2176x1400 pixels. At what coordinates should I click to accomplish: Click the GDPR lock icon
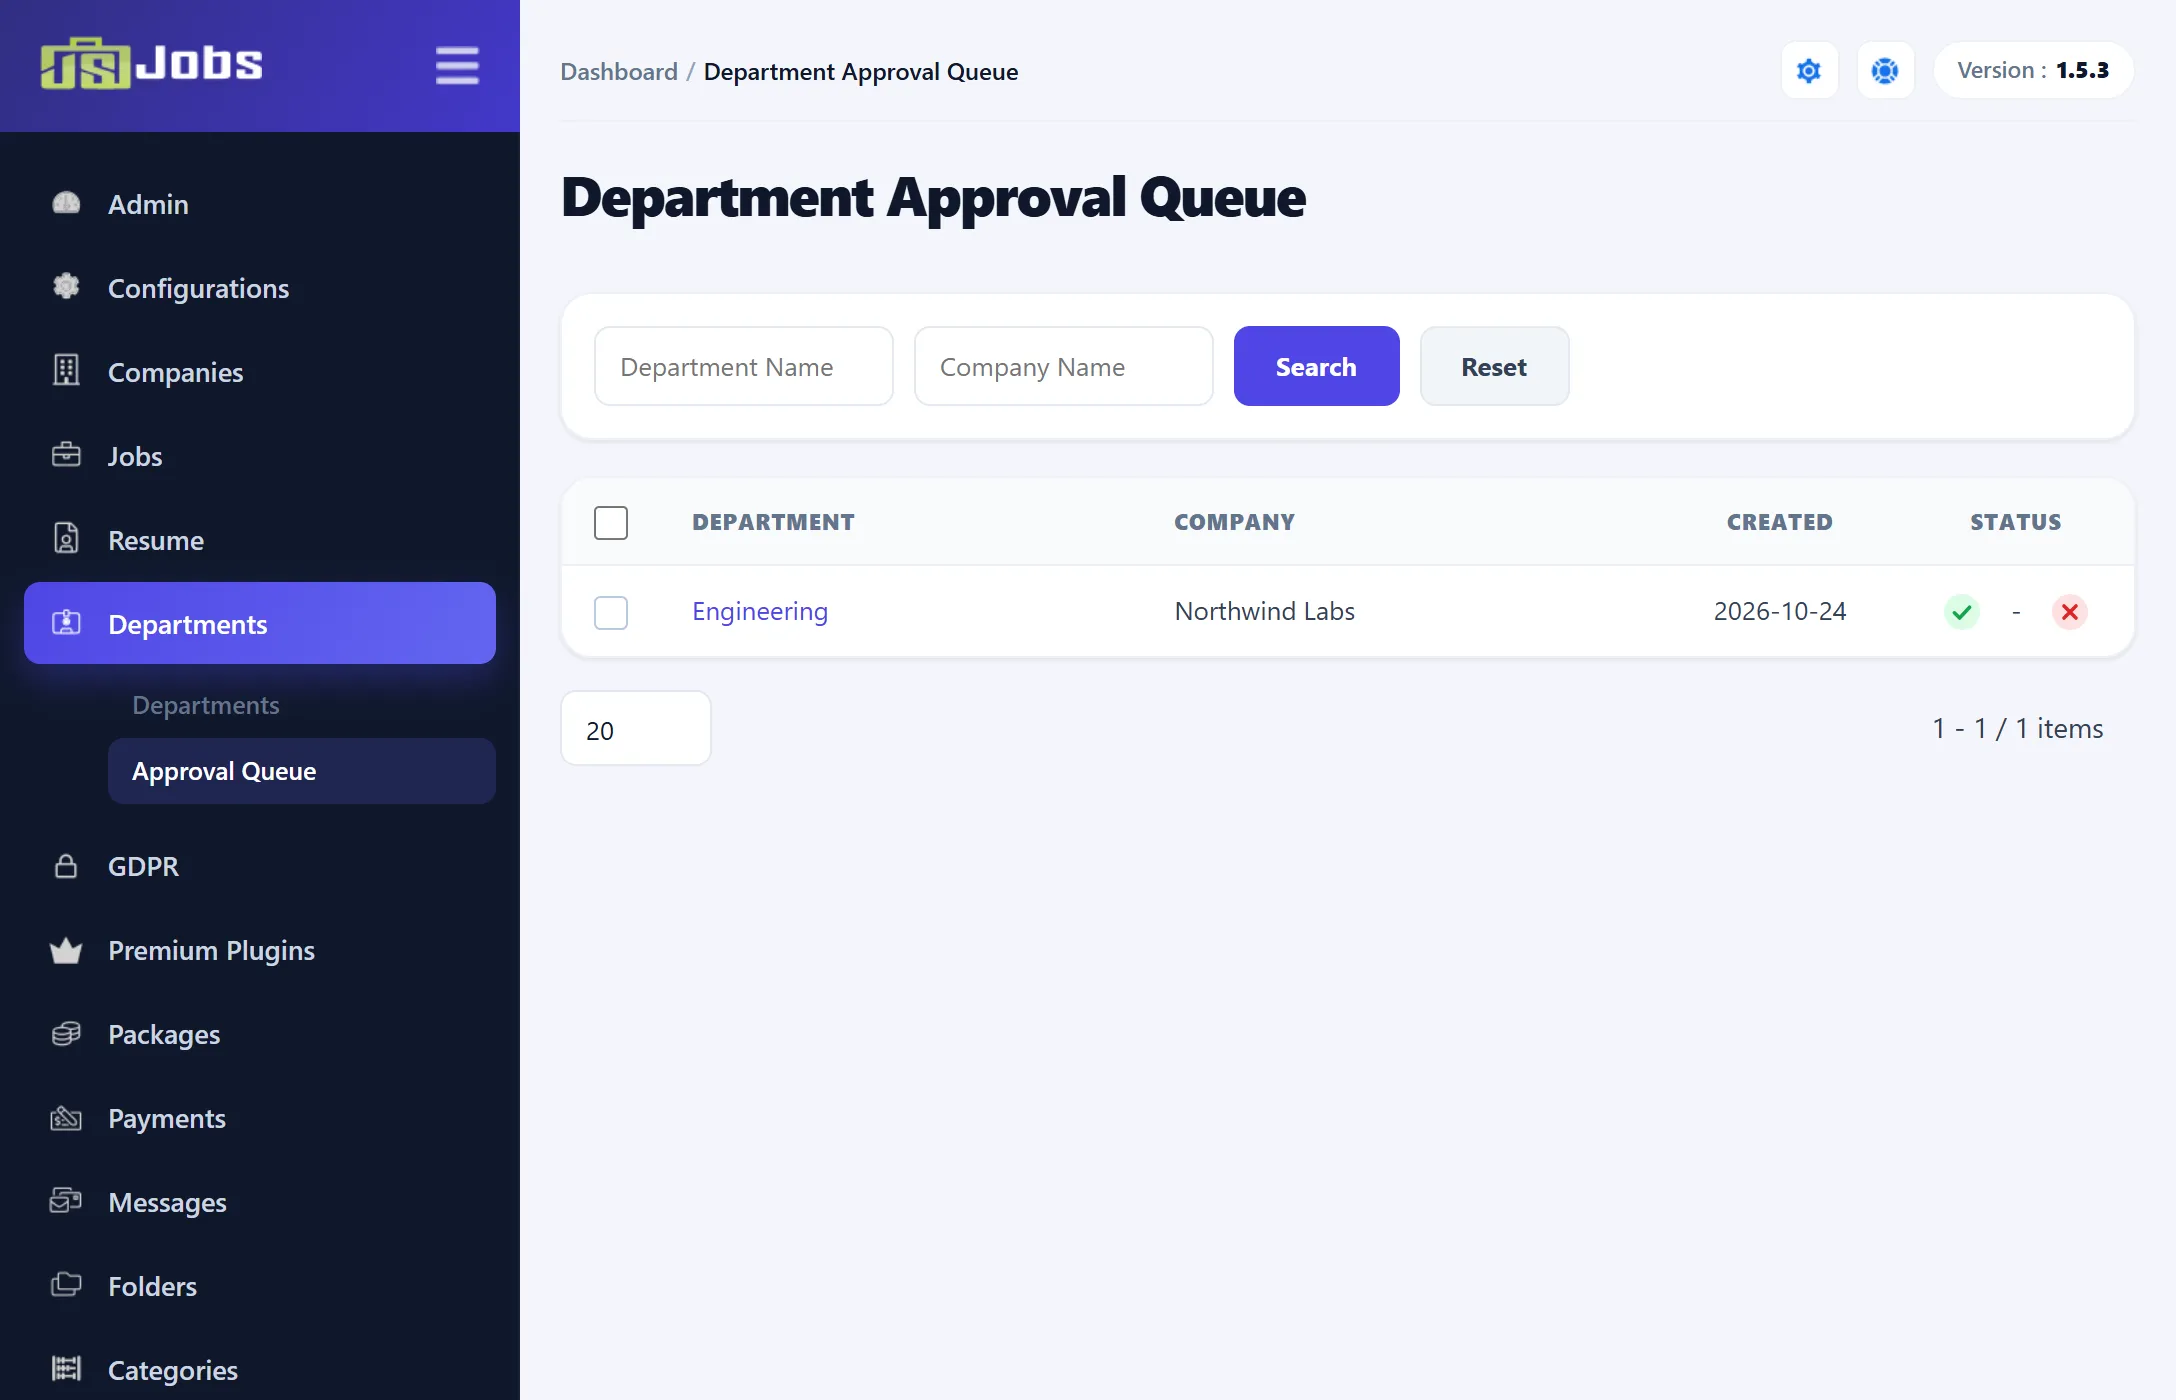[66, 866]
